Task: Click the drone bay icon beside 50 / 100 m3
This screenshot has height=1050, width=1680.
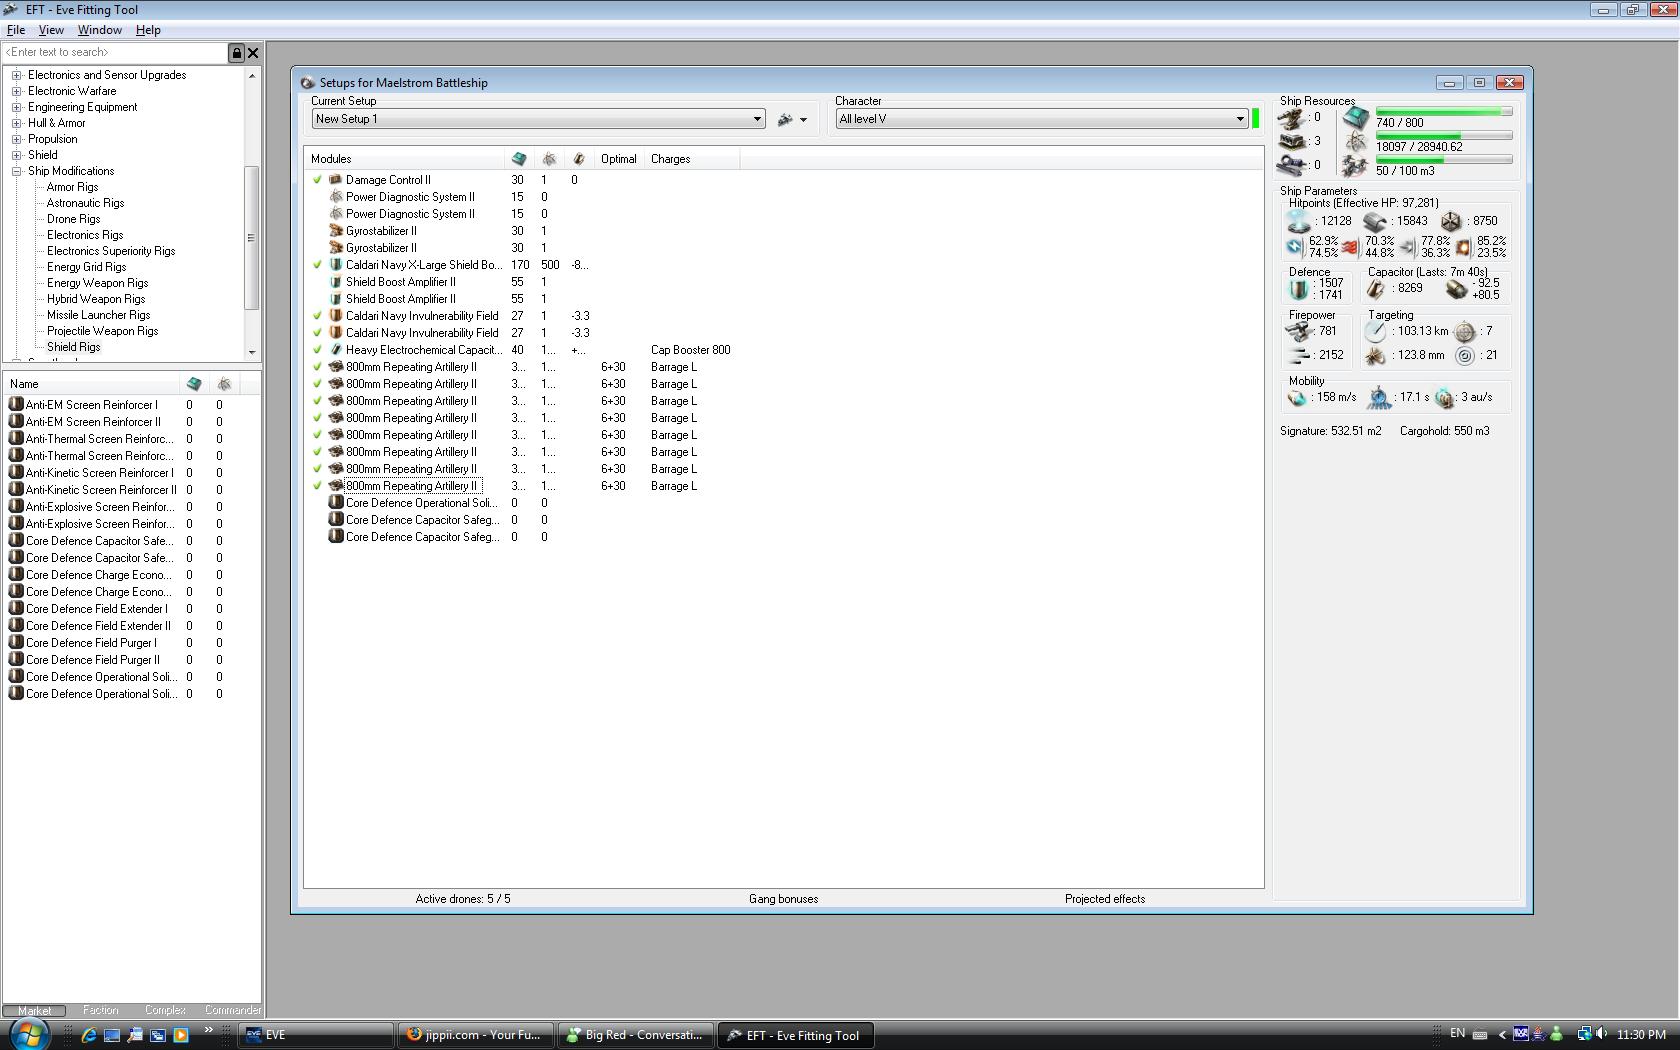Action: 1355,166
